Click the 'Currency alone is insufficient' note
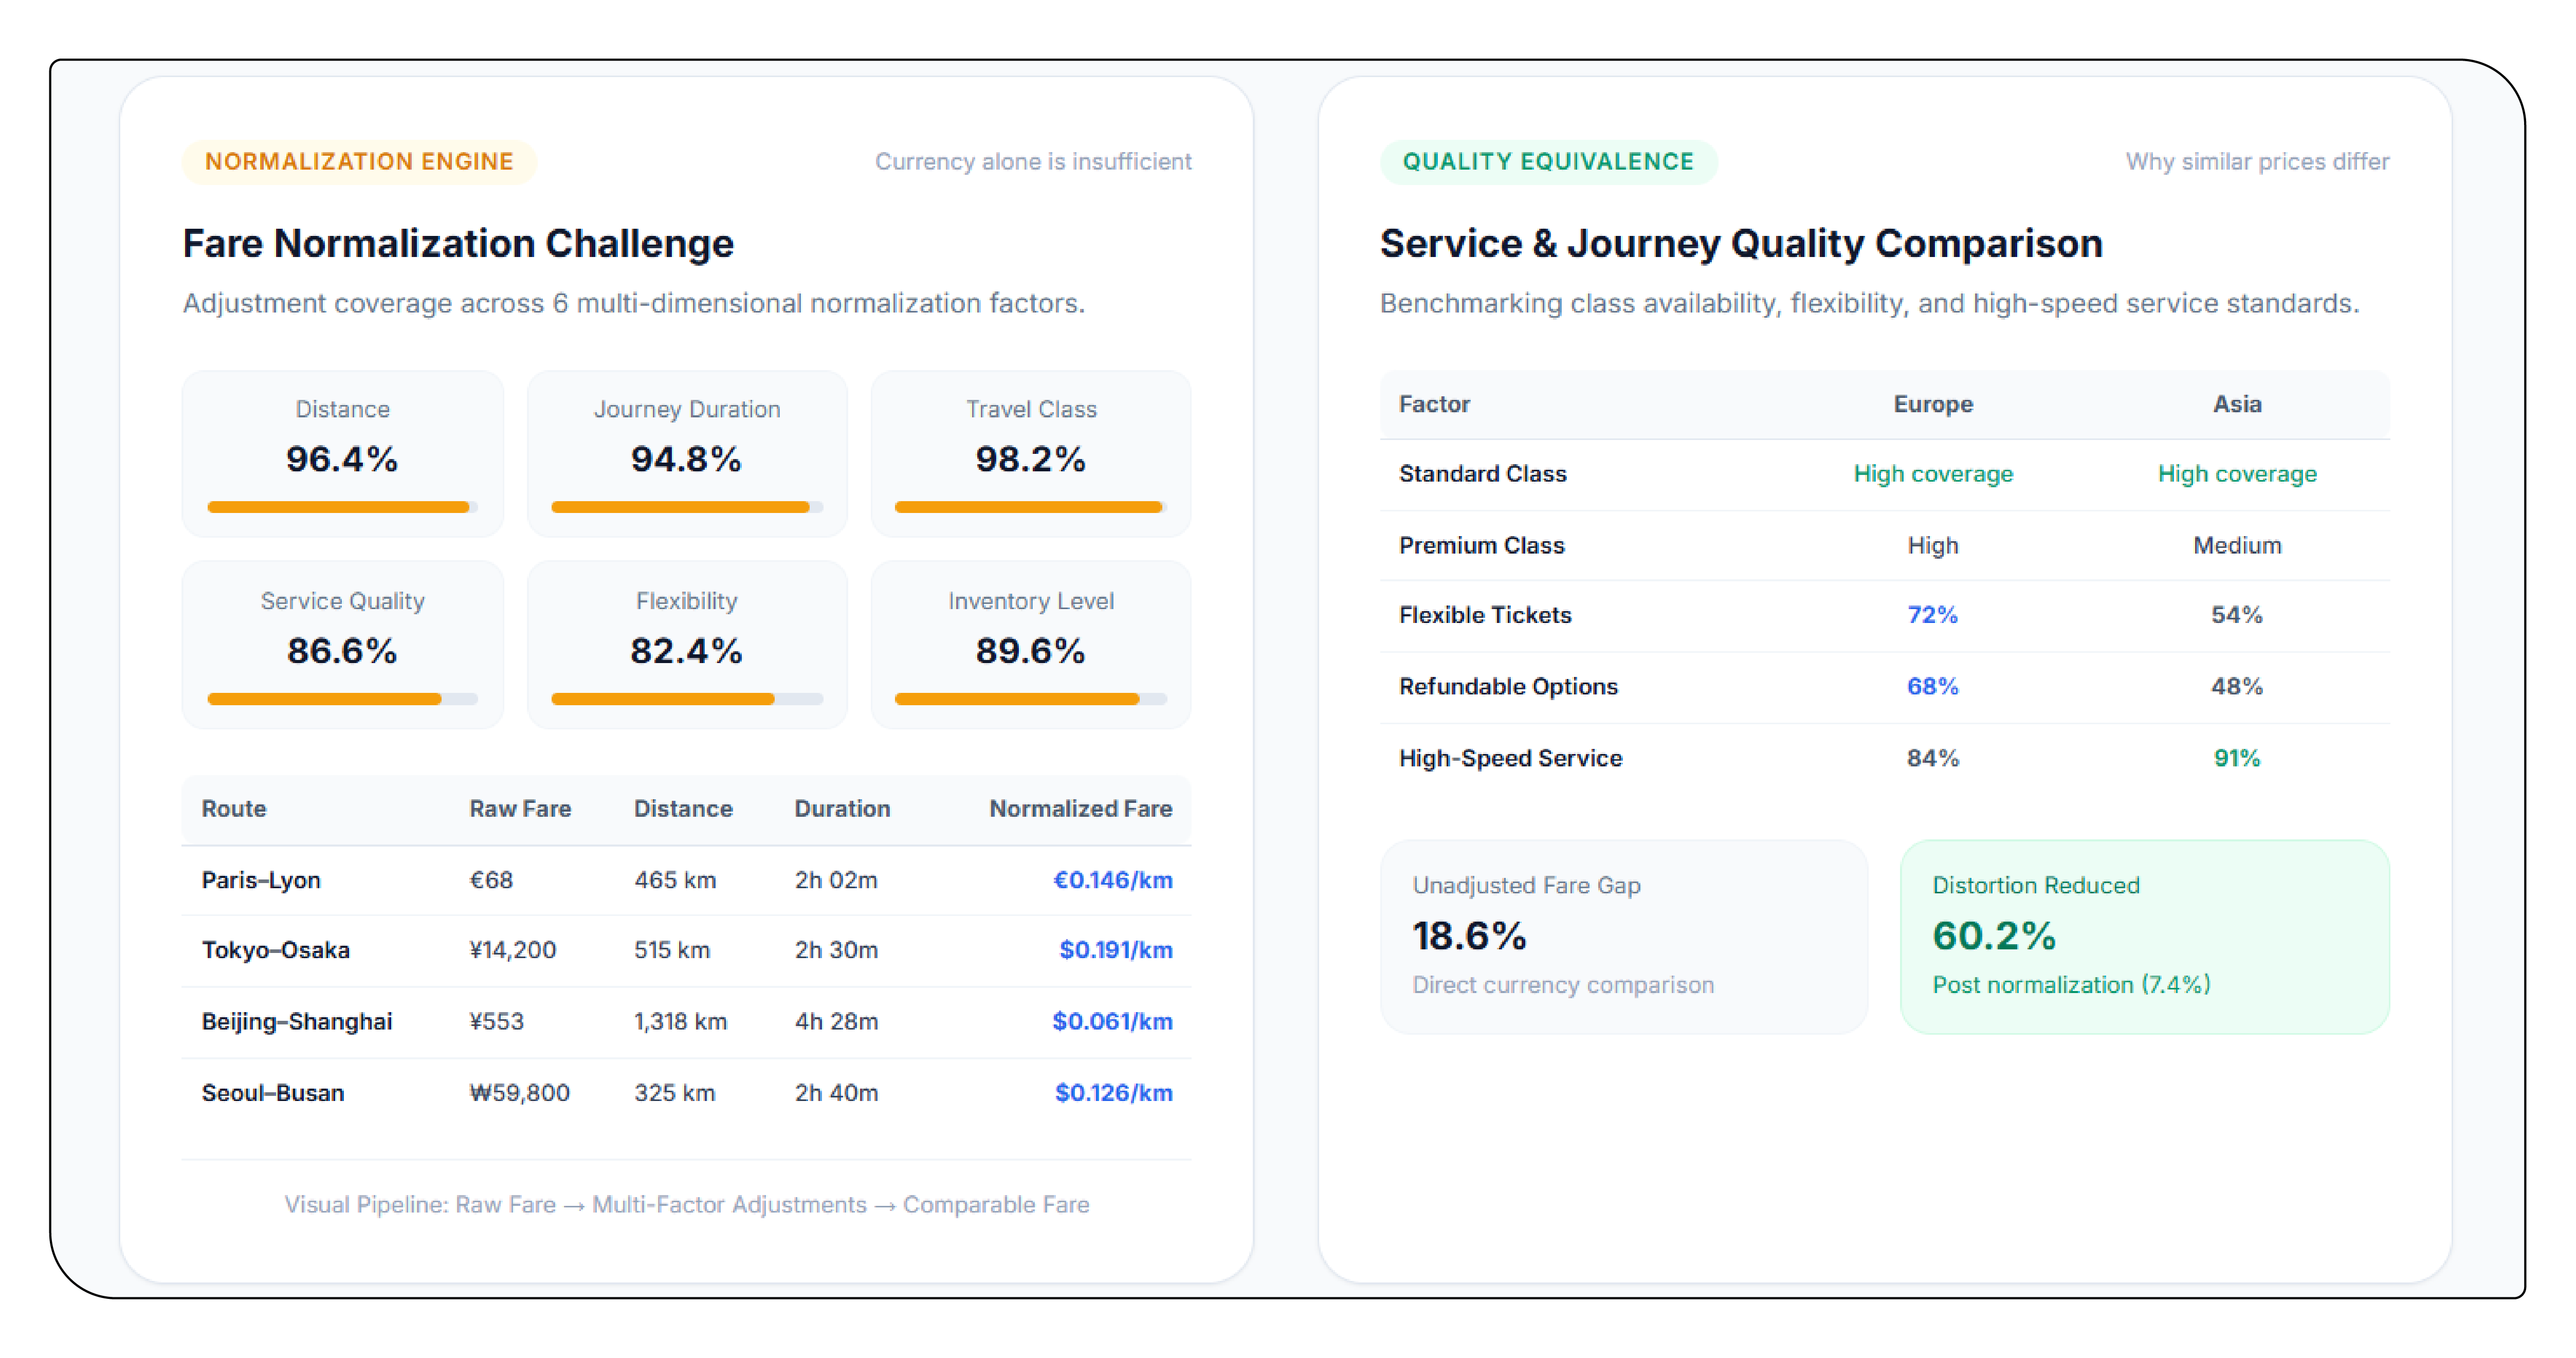The height and width of the screenshot is (1358, 2576). [x=1033, y=162]
